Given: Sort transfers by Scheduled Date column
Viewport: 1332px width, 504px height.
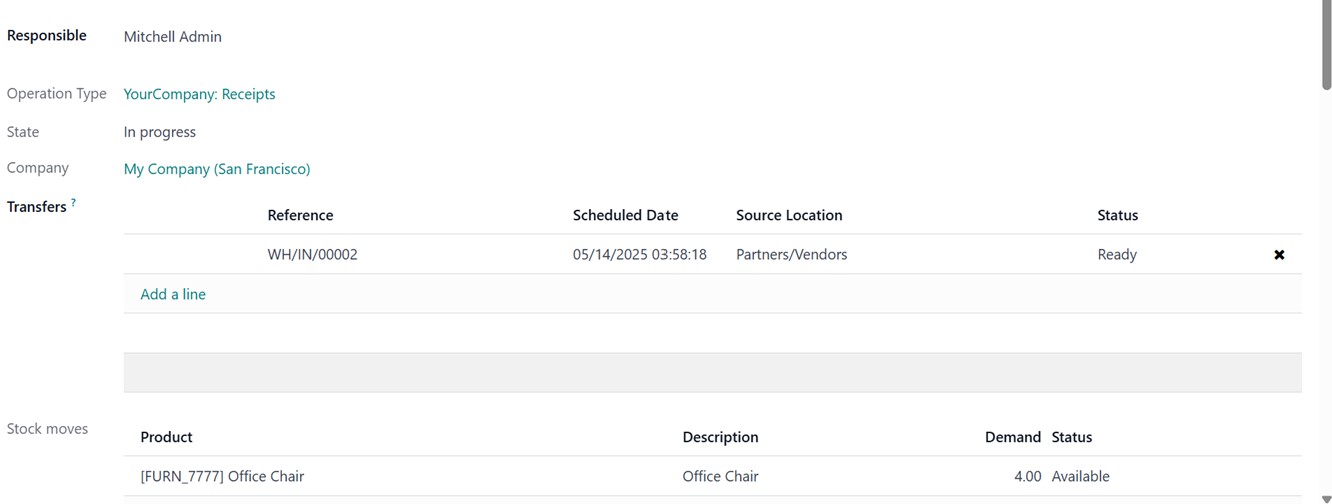Looking at the screenshot, I should click(625, 215).
